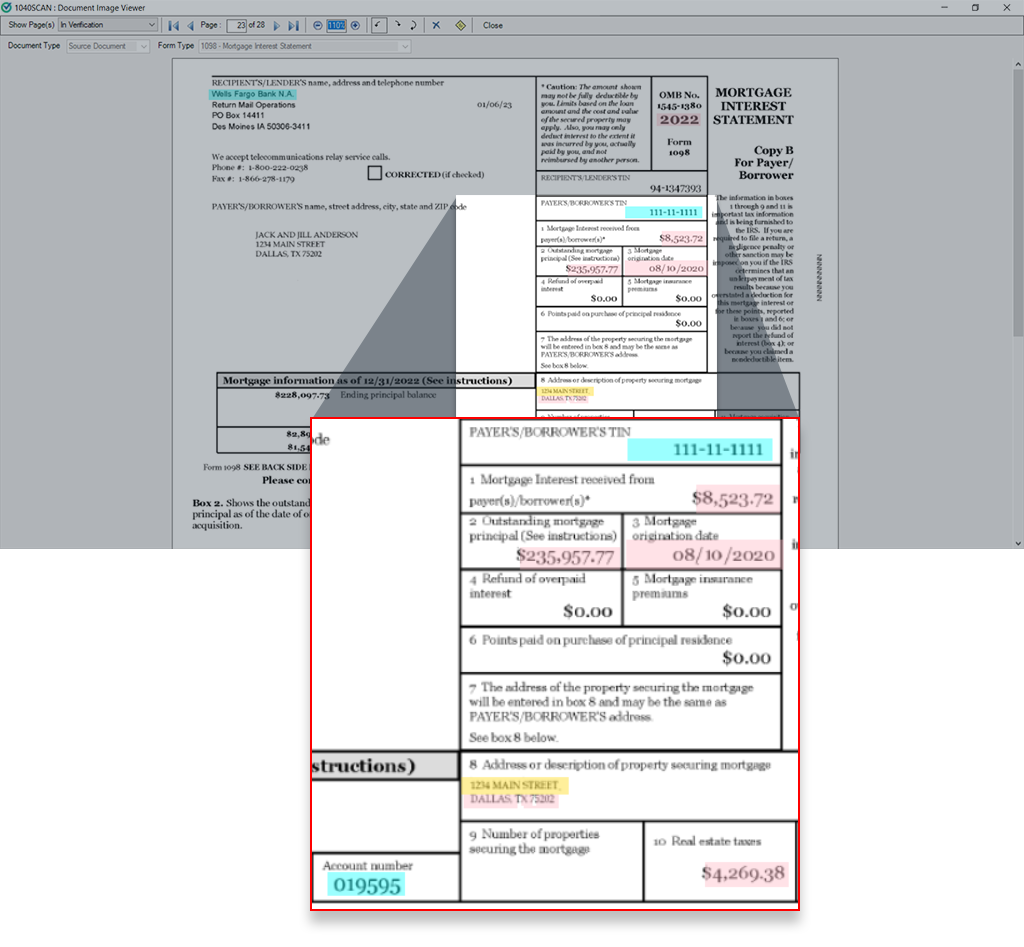Click the X delete-page toolbar icon

click(436, 25)
